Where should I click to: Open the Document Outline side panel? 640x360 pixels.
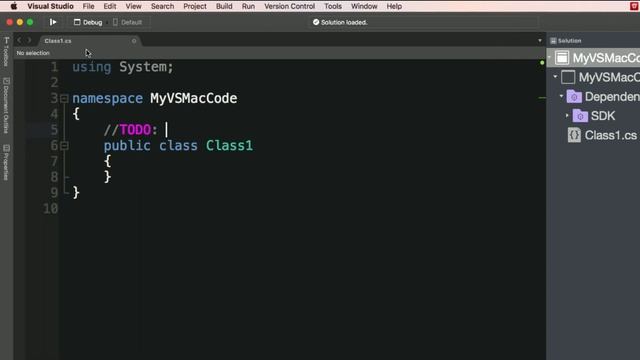6,105
